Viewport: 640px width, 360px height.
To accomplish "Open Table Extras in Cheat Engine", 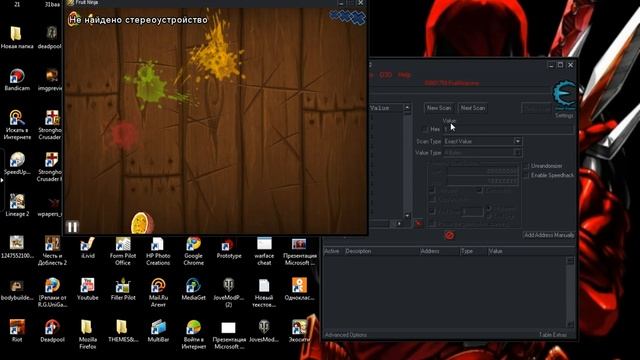I will click(552, 335).
